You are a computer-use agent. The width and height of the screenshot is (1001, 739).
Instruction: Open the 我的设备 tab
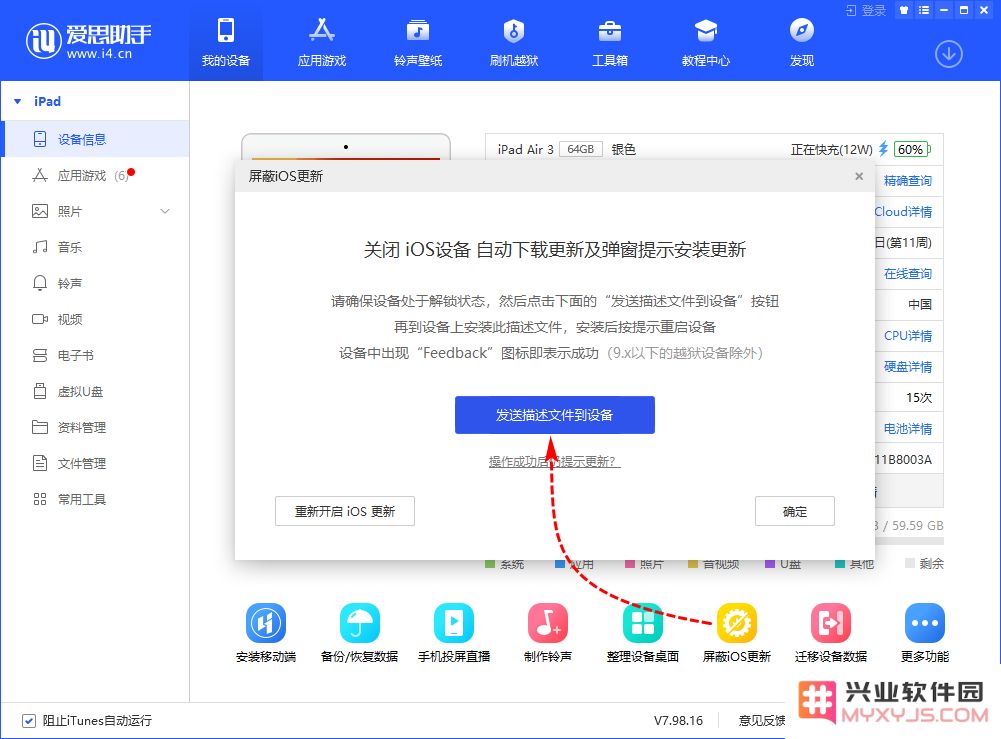[226, 42]
